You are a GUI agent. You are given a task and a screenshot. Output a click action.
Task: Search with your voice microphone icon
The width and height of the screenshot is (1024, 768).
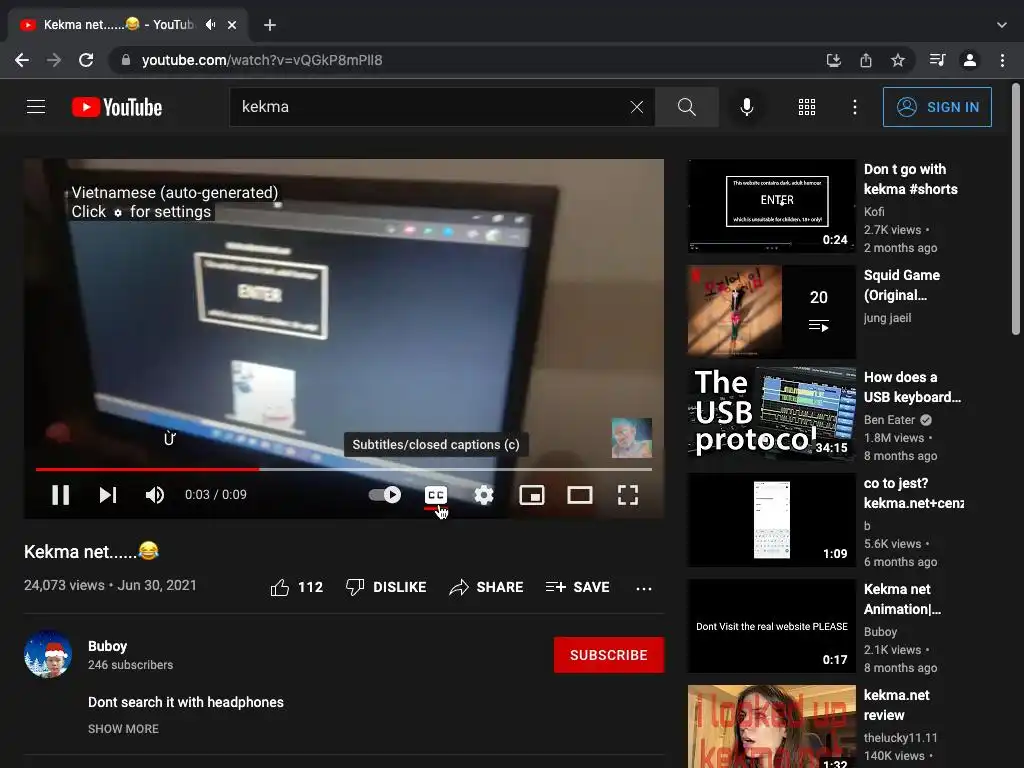tap(746, 107)
